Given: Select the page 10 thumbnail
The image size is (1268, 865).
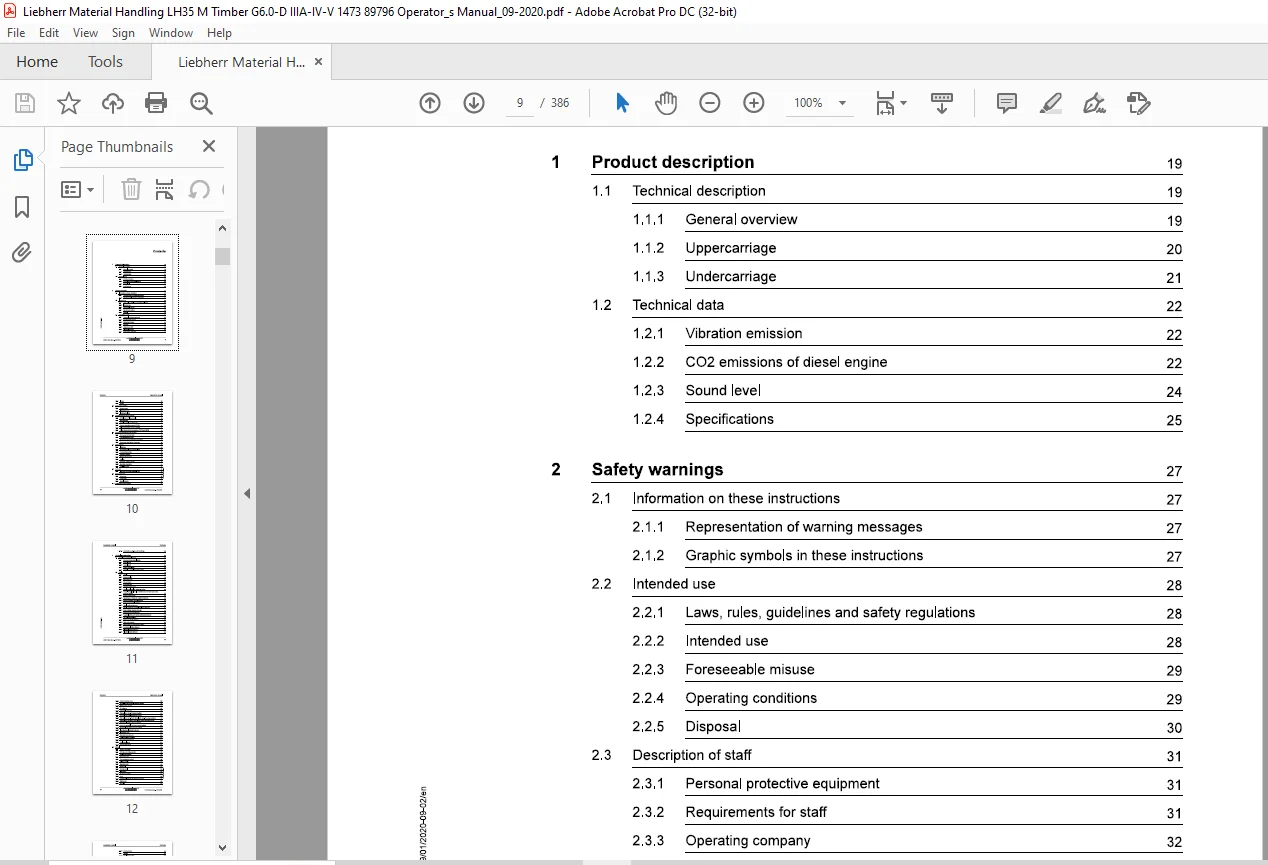Looking at the screenshot, I should click(132, 442).
